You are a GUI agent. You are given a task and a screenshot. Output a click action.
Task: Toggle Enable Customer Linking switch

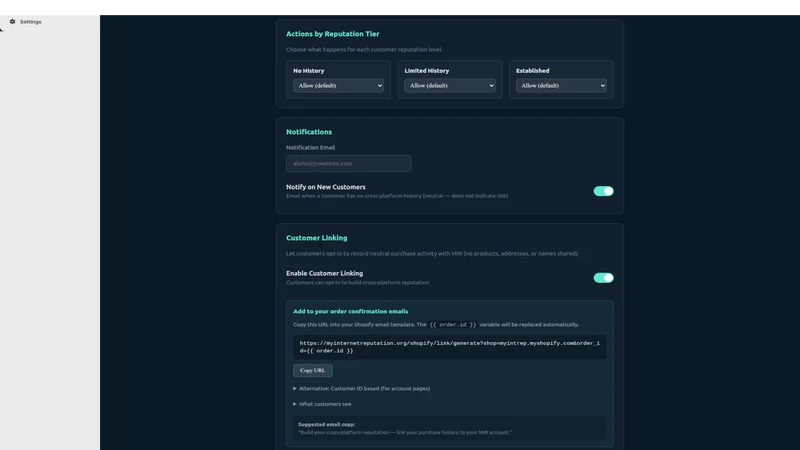coord(603,278)
